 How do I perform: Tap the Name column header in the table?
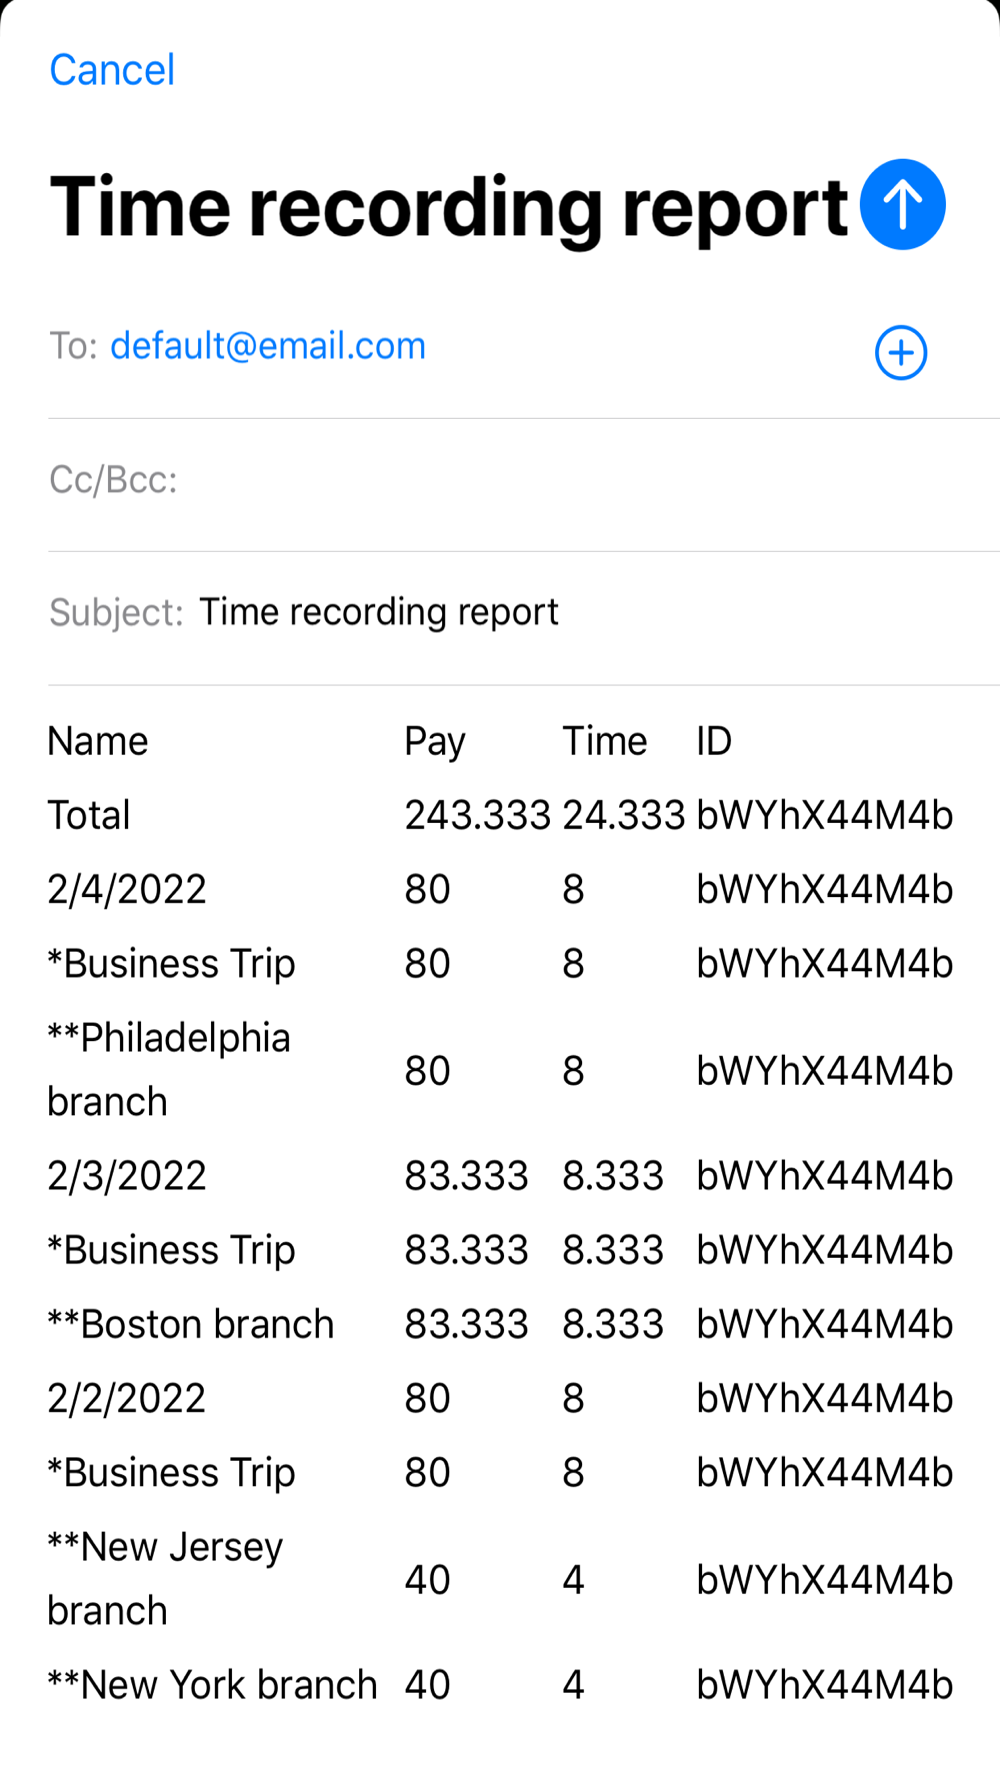point(98,741)
